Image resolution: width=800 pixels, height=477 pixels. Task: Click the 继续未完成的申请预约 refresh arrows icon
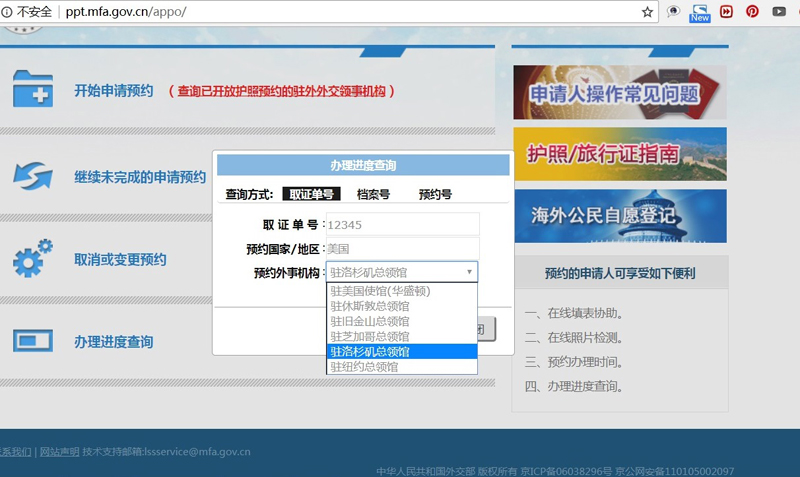[33, 175]
